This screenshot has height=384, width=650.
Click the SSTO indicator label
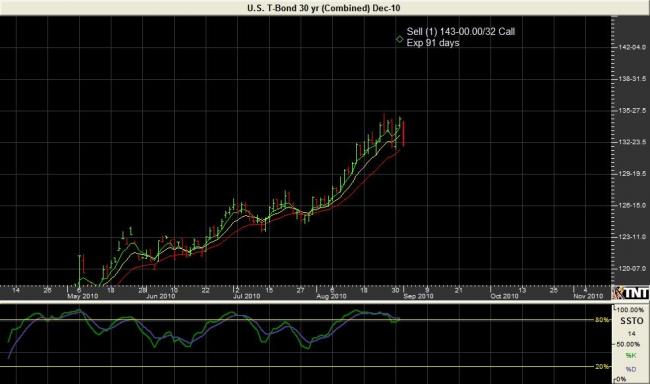coord(632,321)
